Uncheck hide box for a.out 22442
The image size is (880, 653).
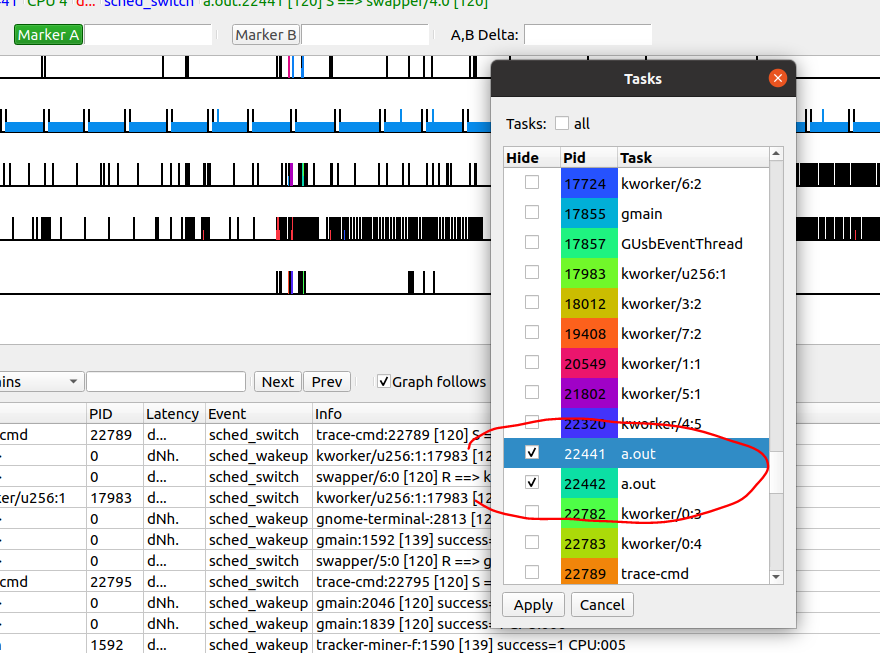532,483
